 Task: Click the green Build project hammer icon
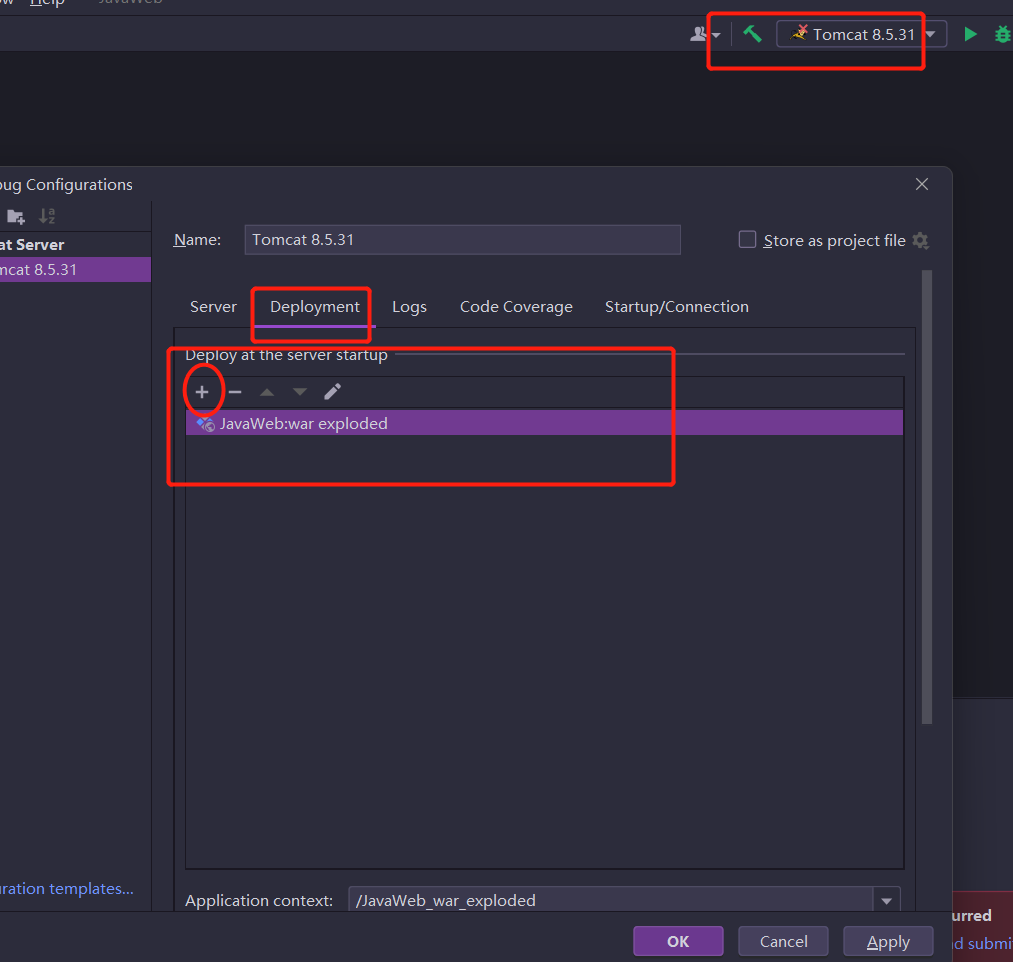point(751,34)
